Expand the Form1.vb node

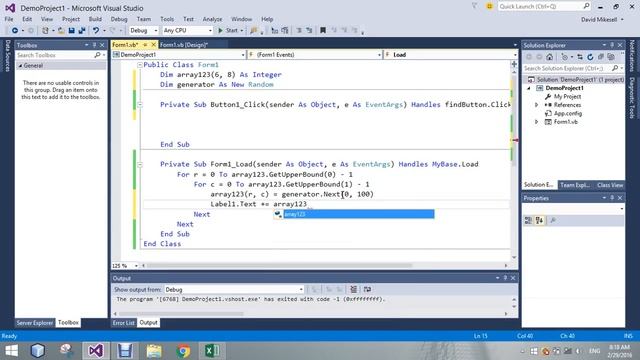coord(536,122)
